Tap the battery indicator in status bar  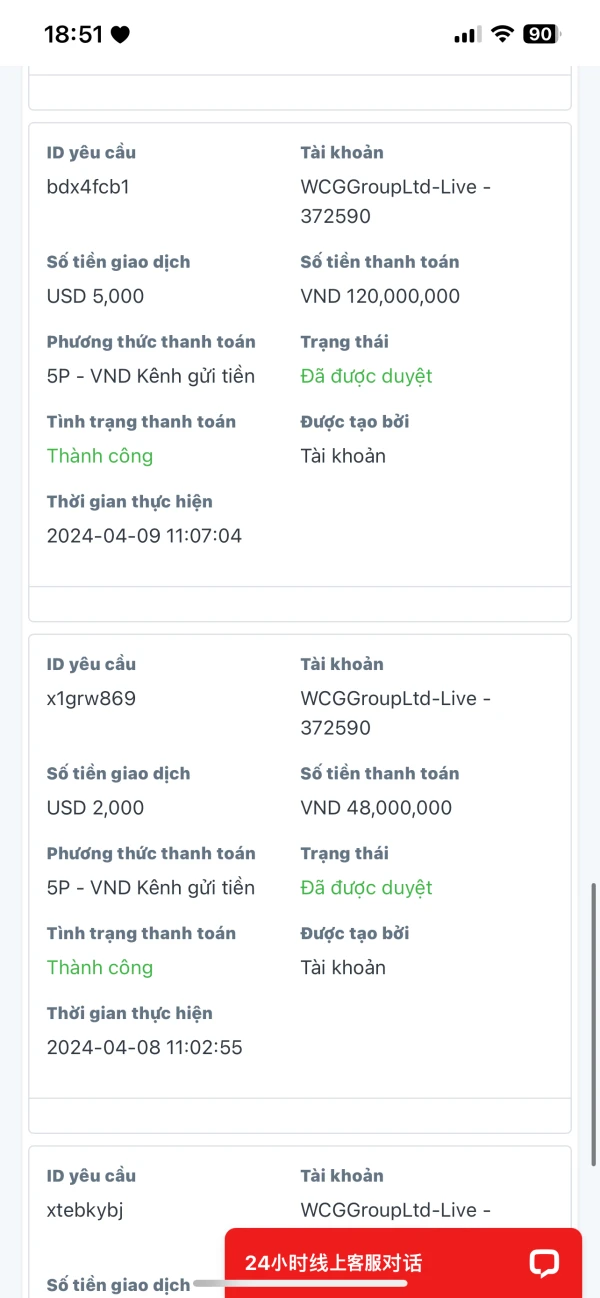tap(542, 34)
